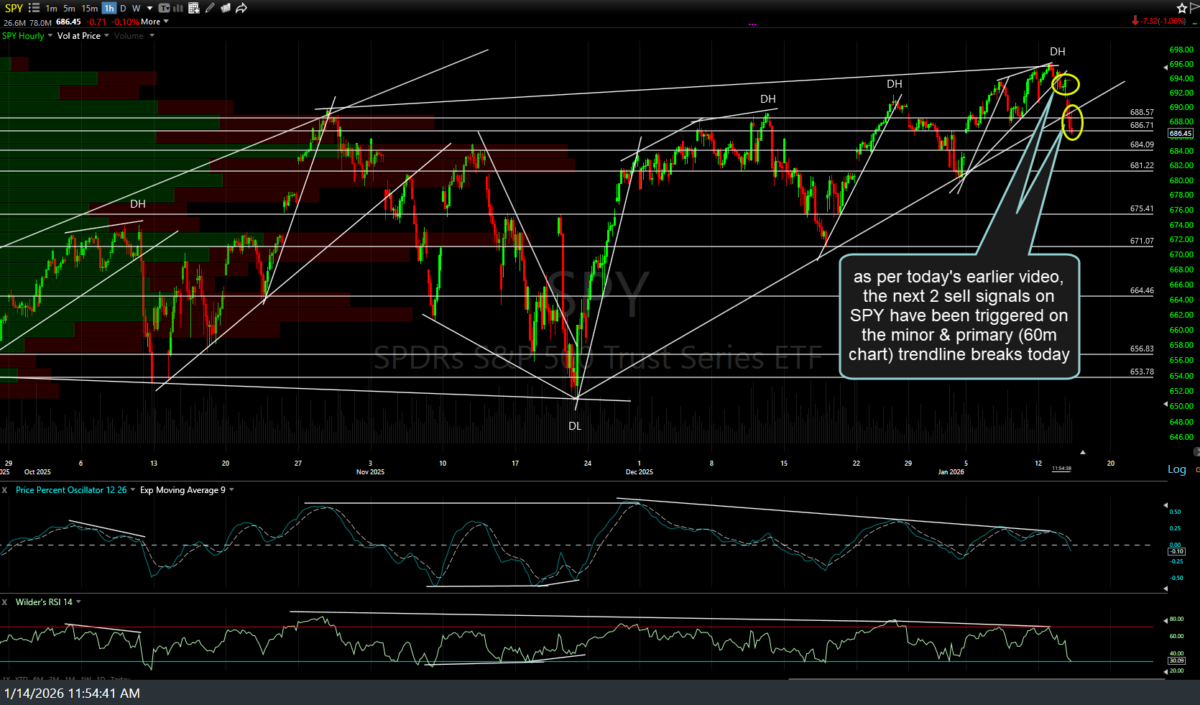
Task: Open the saved charts folder icon
Action: pyautogui.click(x=226, y=8)
